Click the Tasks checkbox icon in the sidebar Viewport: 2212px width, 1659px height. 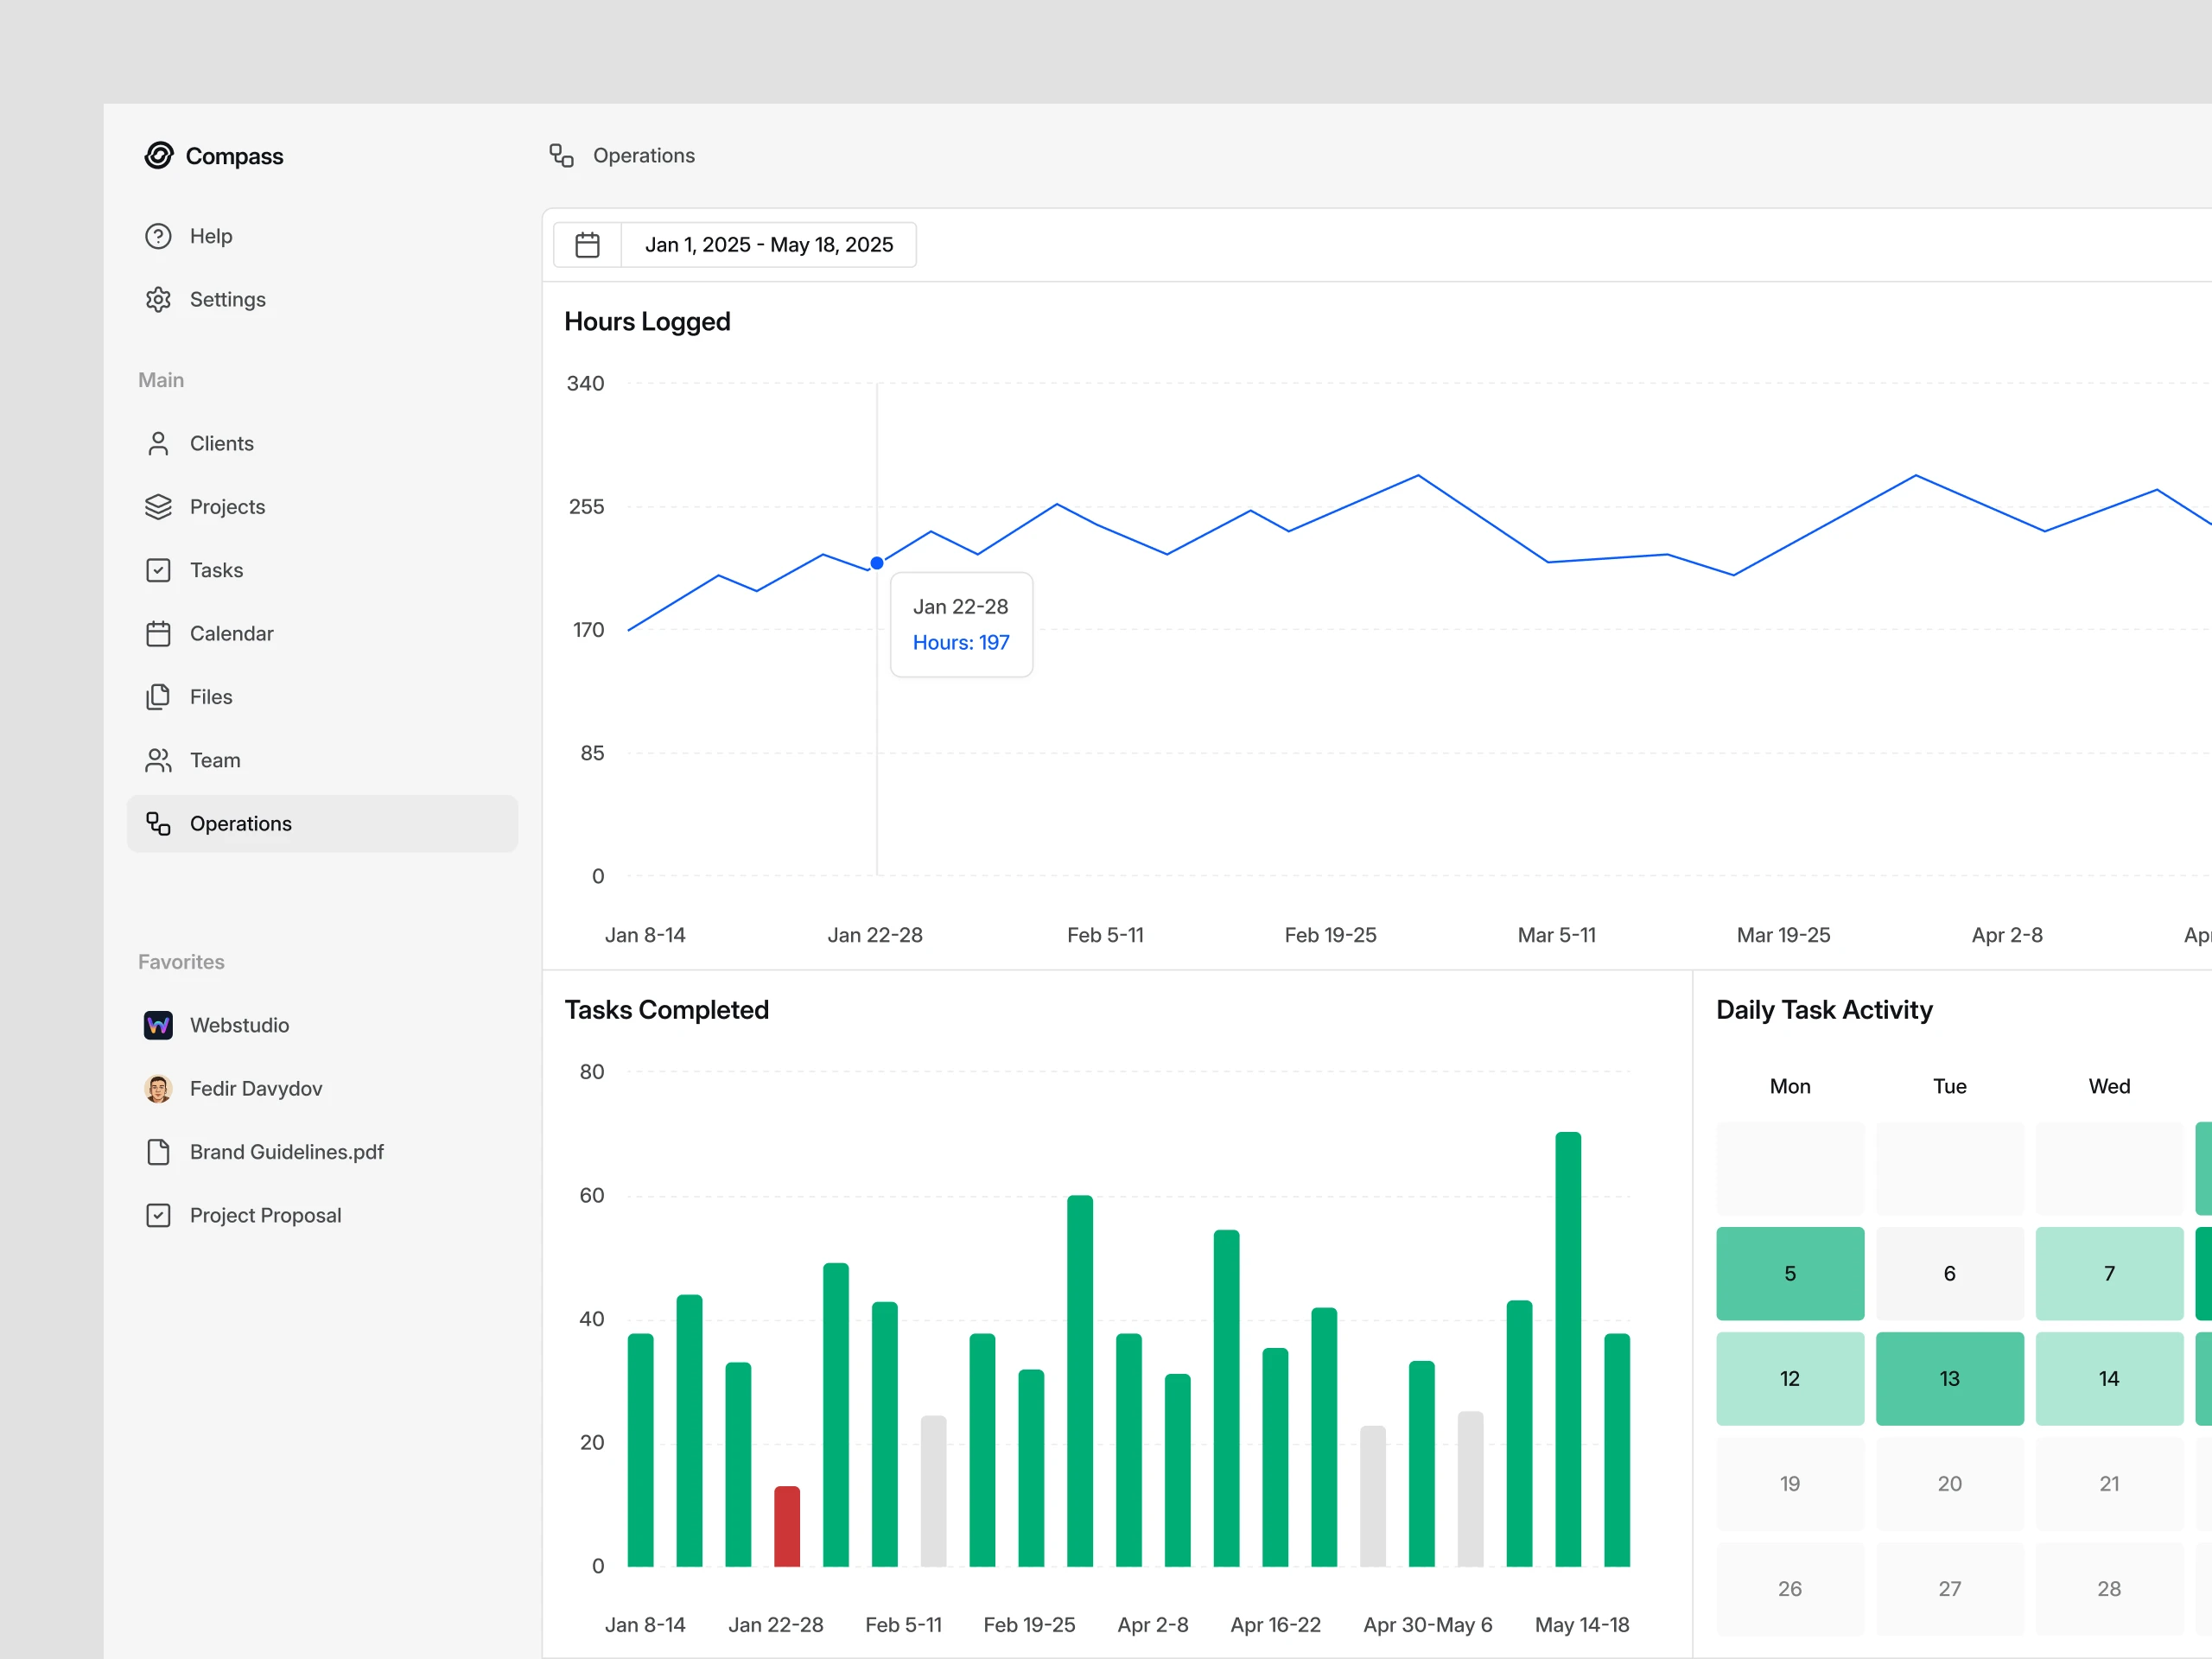click(x=158, y=570)
